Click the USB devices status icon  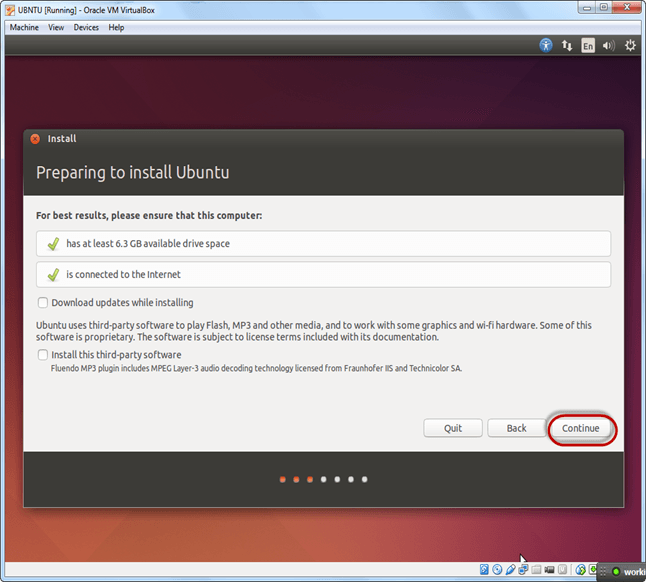tap(510, 569)
